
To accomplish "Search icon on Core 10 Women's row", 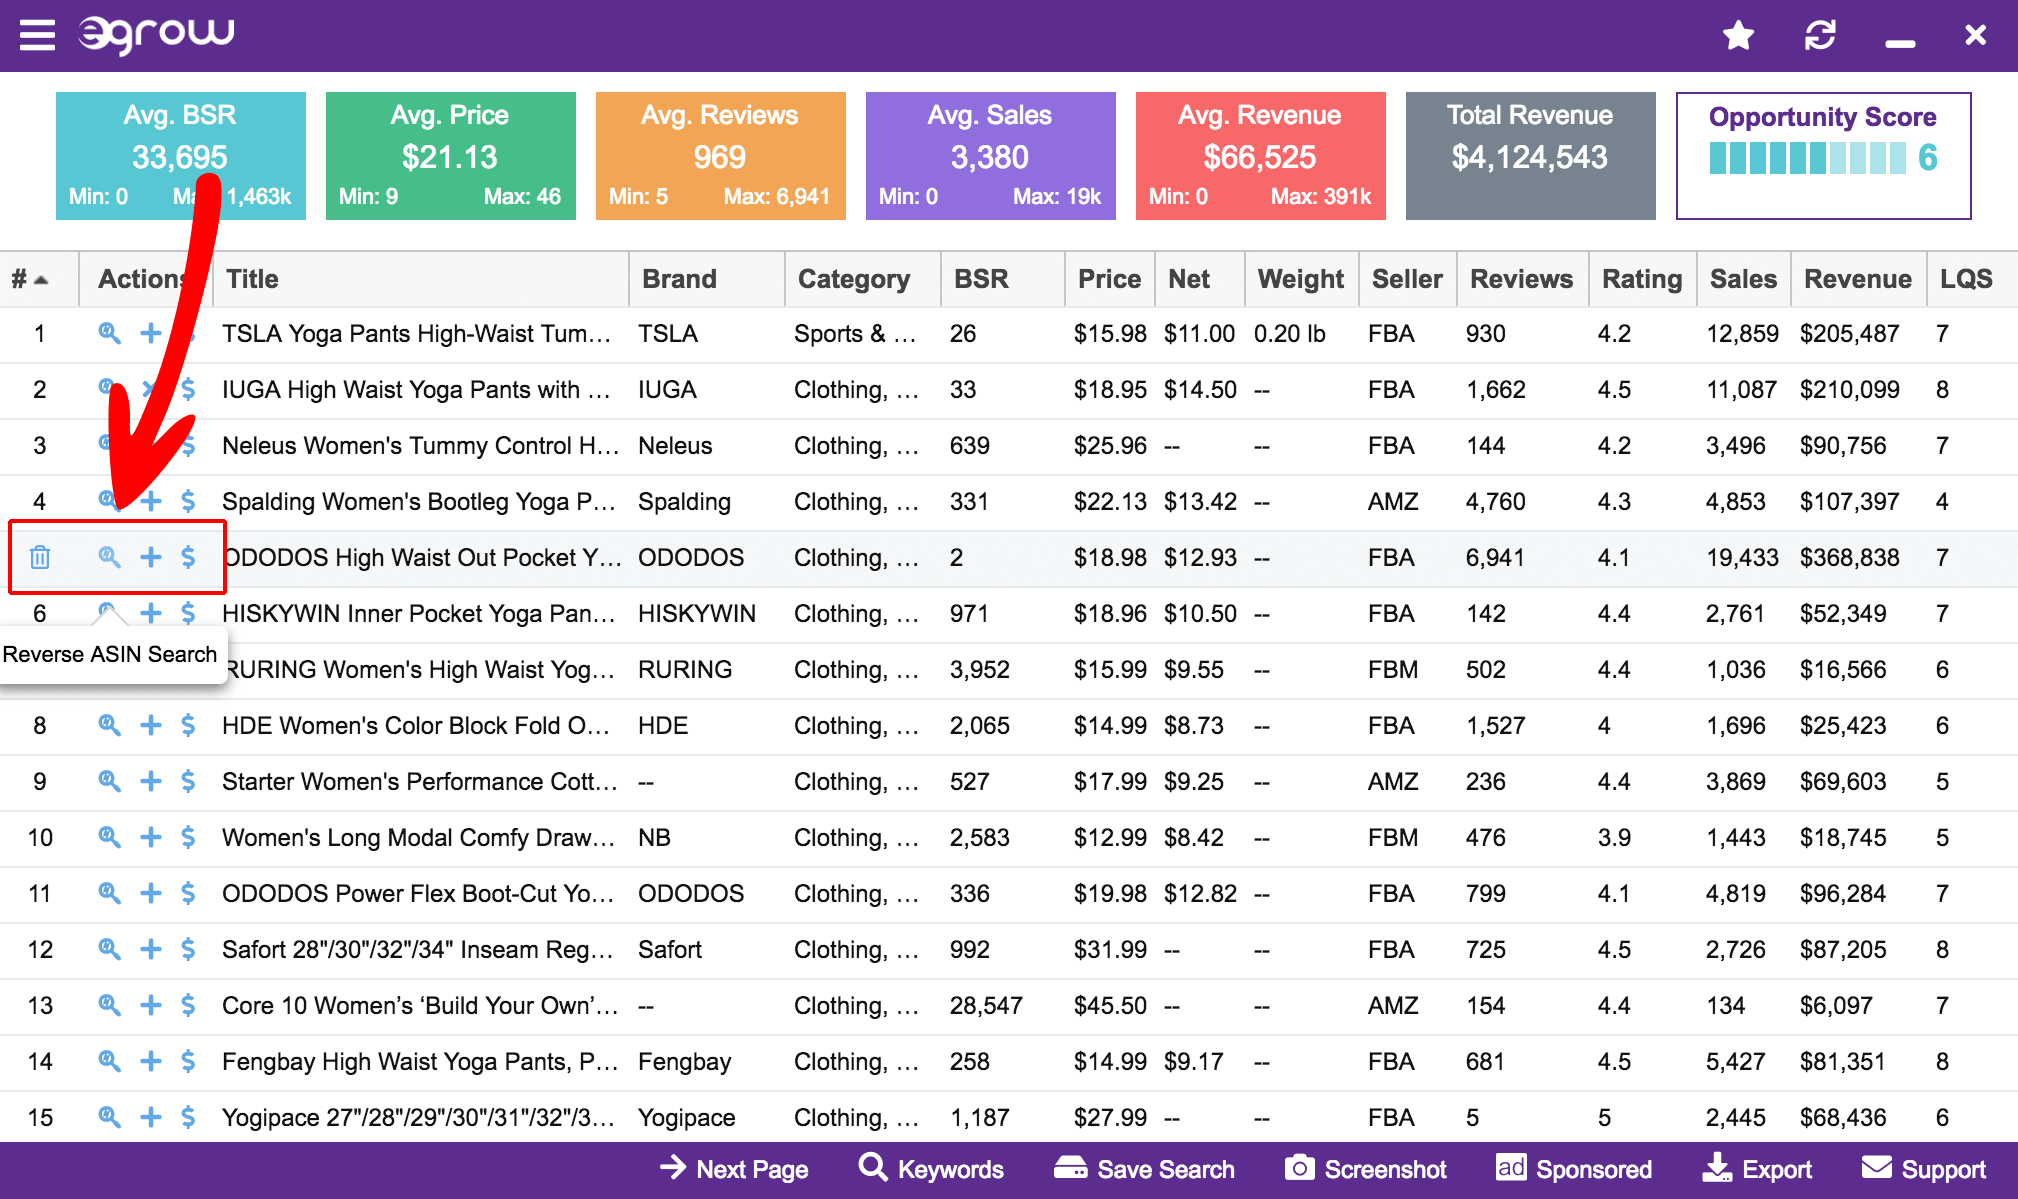I will click(109, 1005).
